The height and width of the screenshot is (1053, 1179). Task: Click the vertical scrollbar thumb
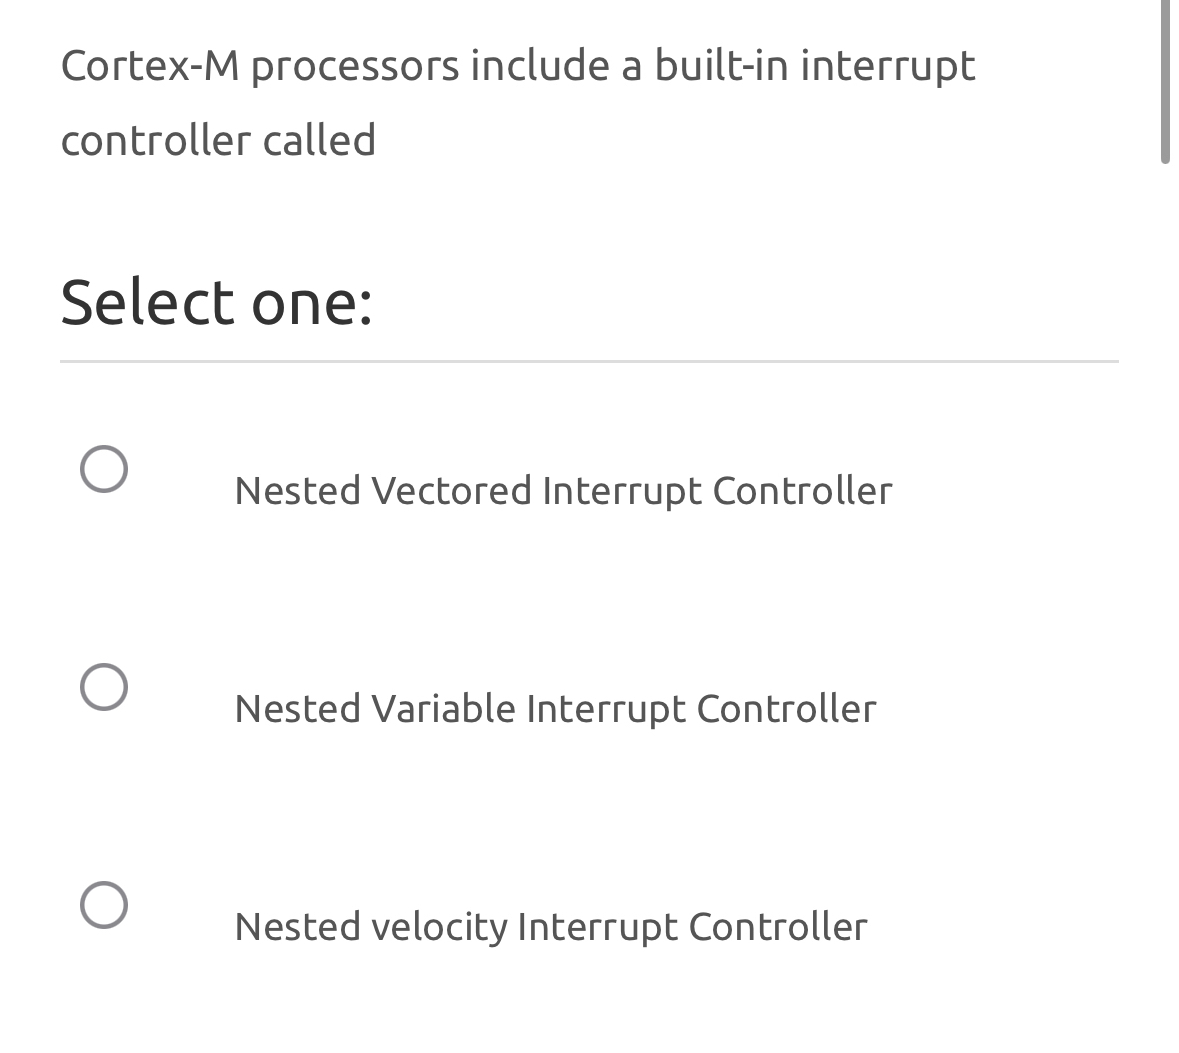pyautogui.click(x=1165, y=80)
